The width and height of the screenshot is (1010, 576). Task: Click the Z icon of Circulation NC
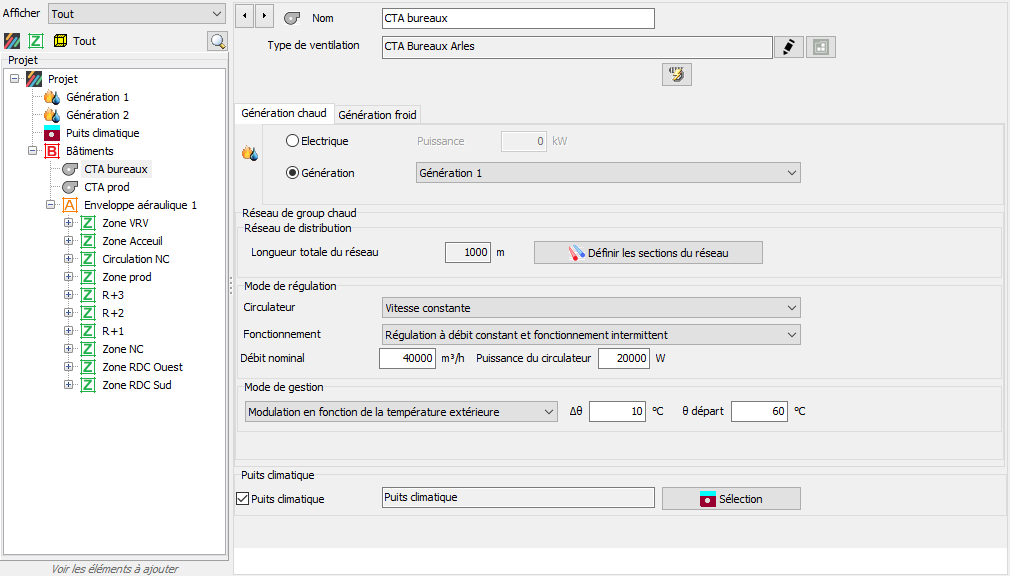(88, 259)
